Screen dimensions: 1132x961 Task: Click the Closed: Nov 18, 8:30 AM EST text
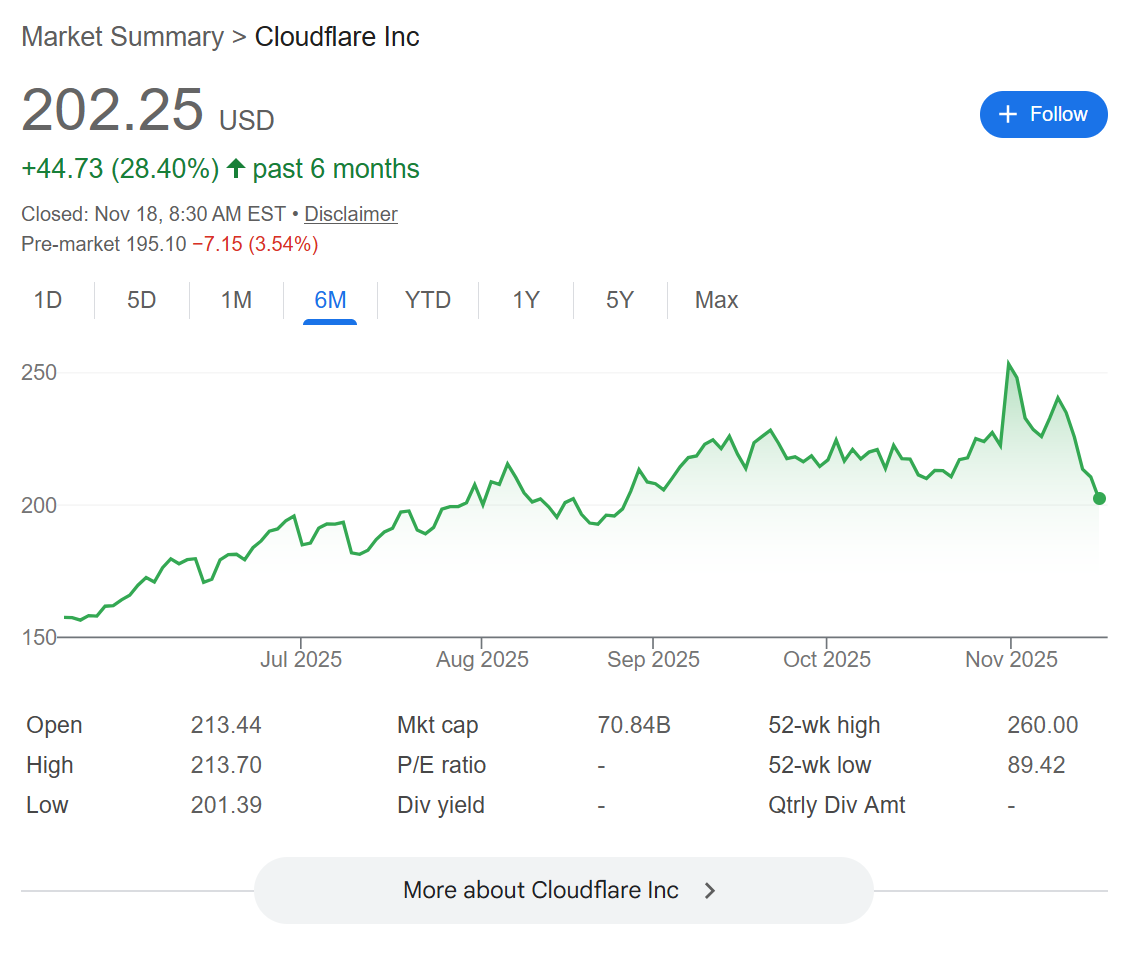click(153, 214)
